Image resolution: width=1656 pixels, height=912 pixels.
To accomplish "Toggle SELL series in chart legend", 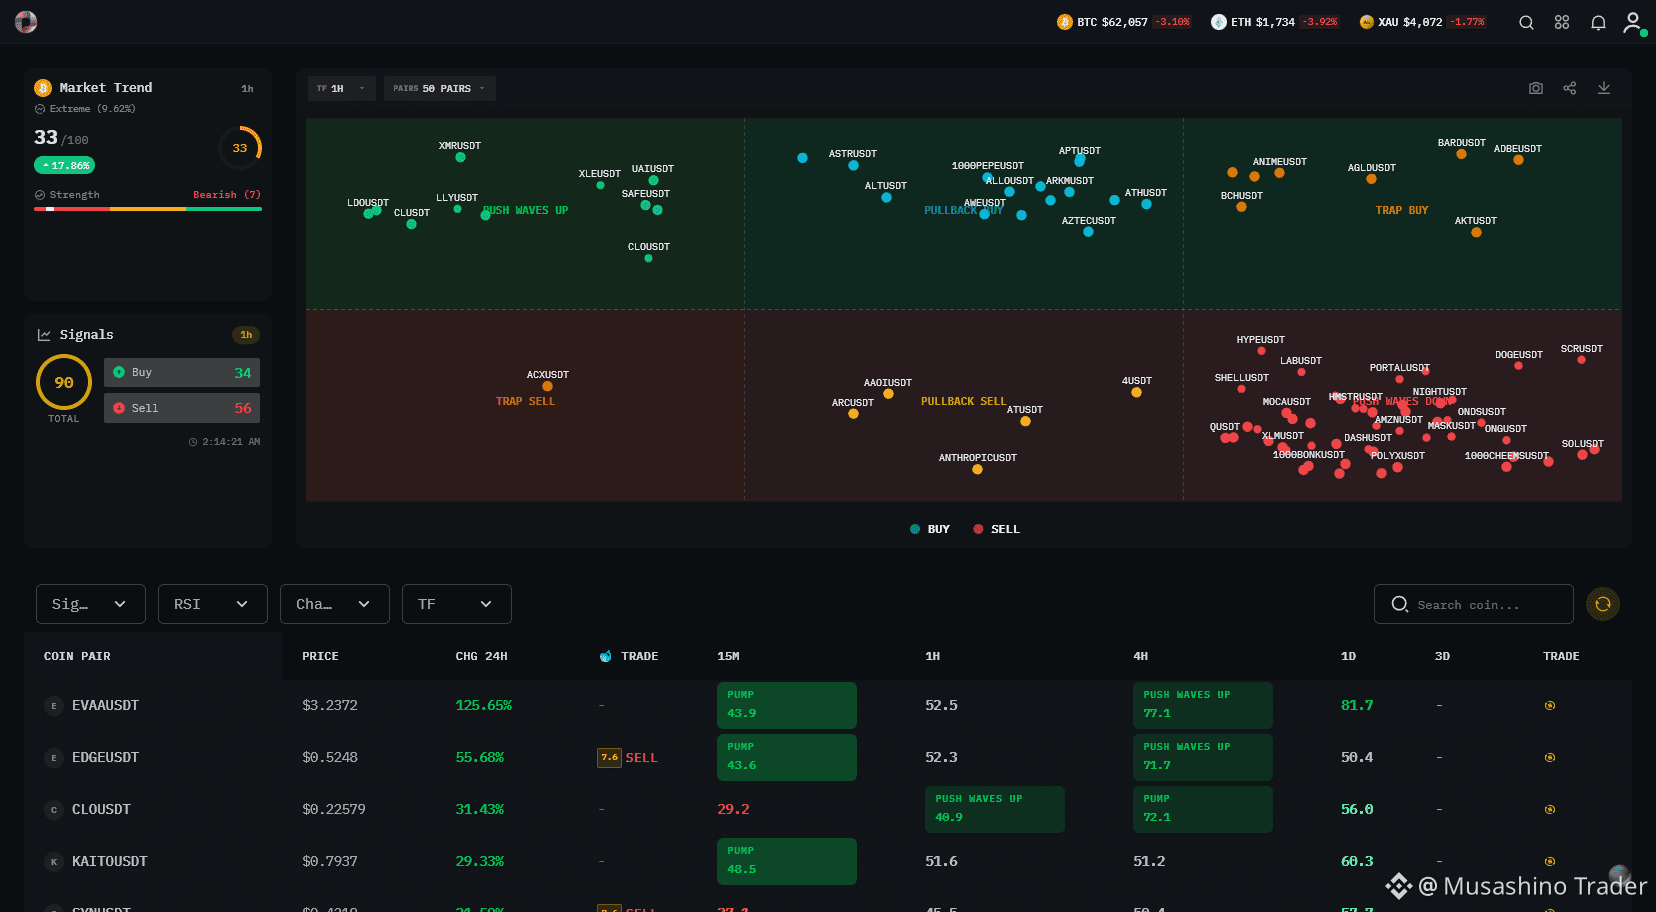I will (997, 529).
